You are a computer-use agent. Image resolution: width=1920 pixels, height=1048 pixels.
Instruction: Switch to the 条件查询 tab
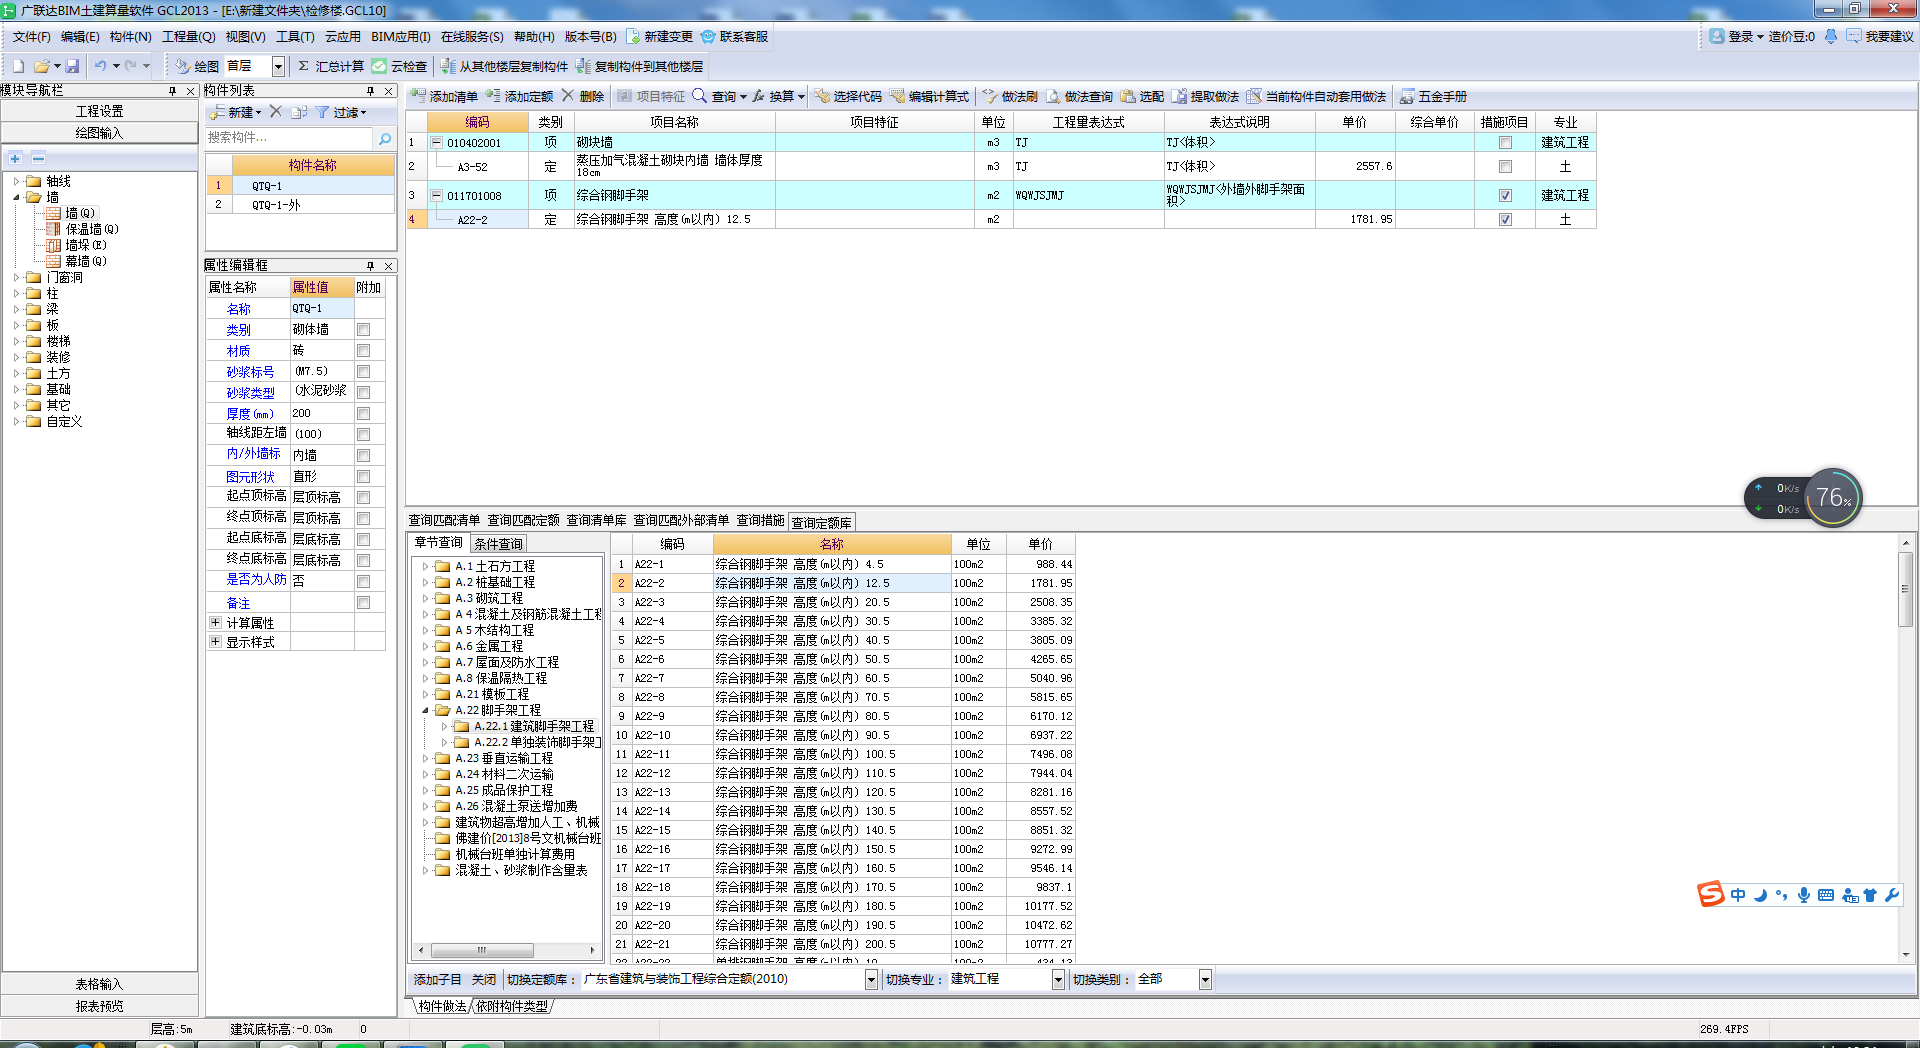coord(498,544)
